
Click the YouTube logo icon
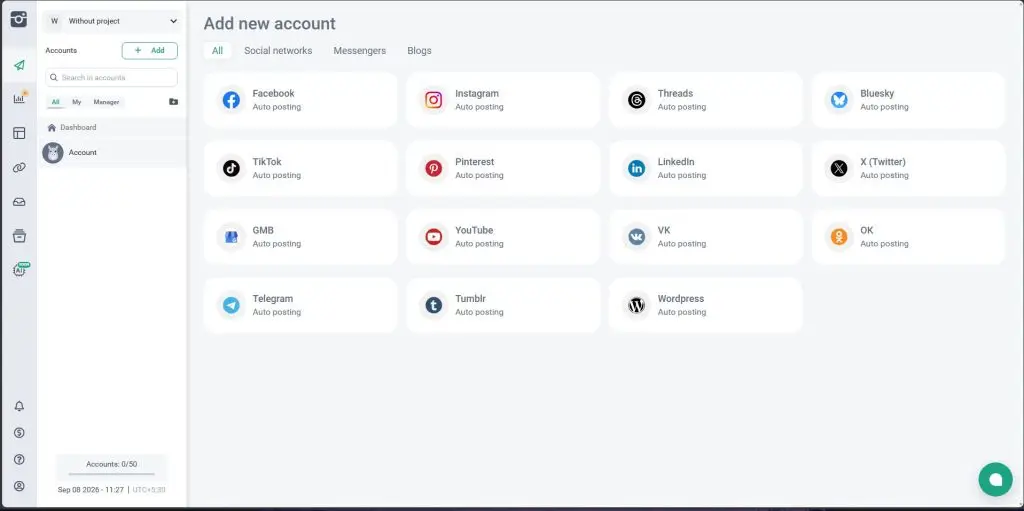434,237
